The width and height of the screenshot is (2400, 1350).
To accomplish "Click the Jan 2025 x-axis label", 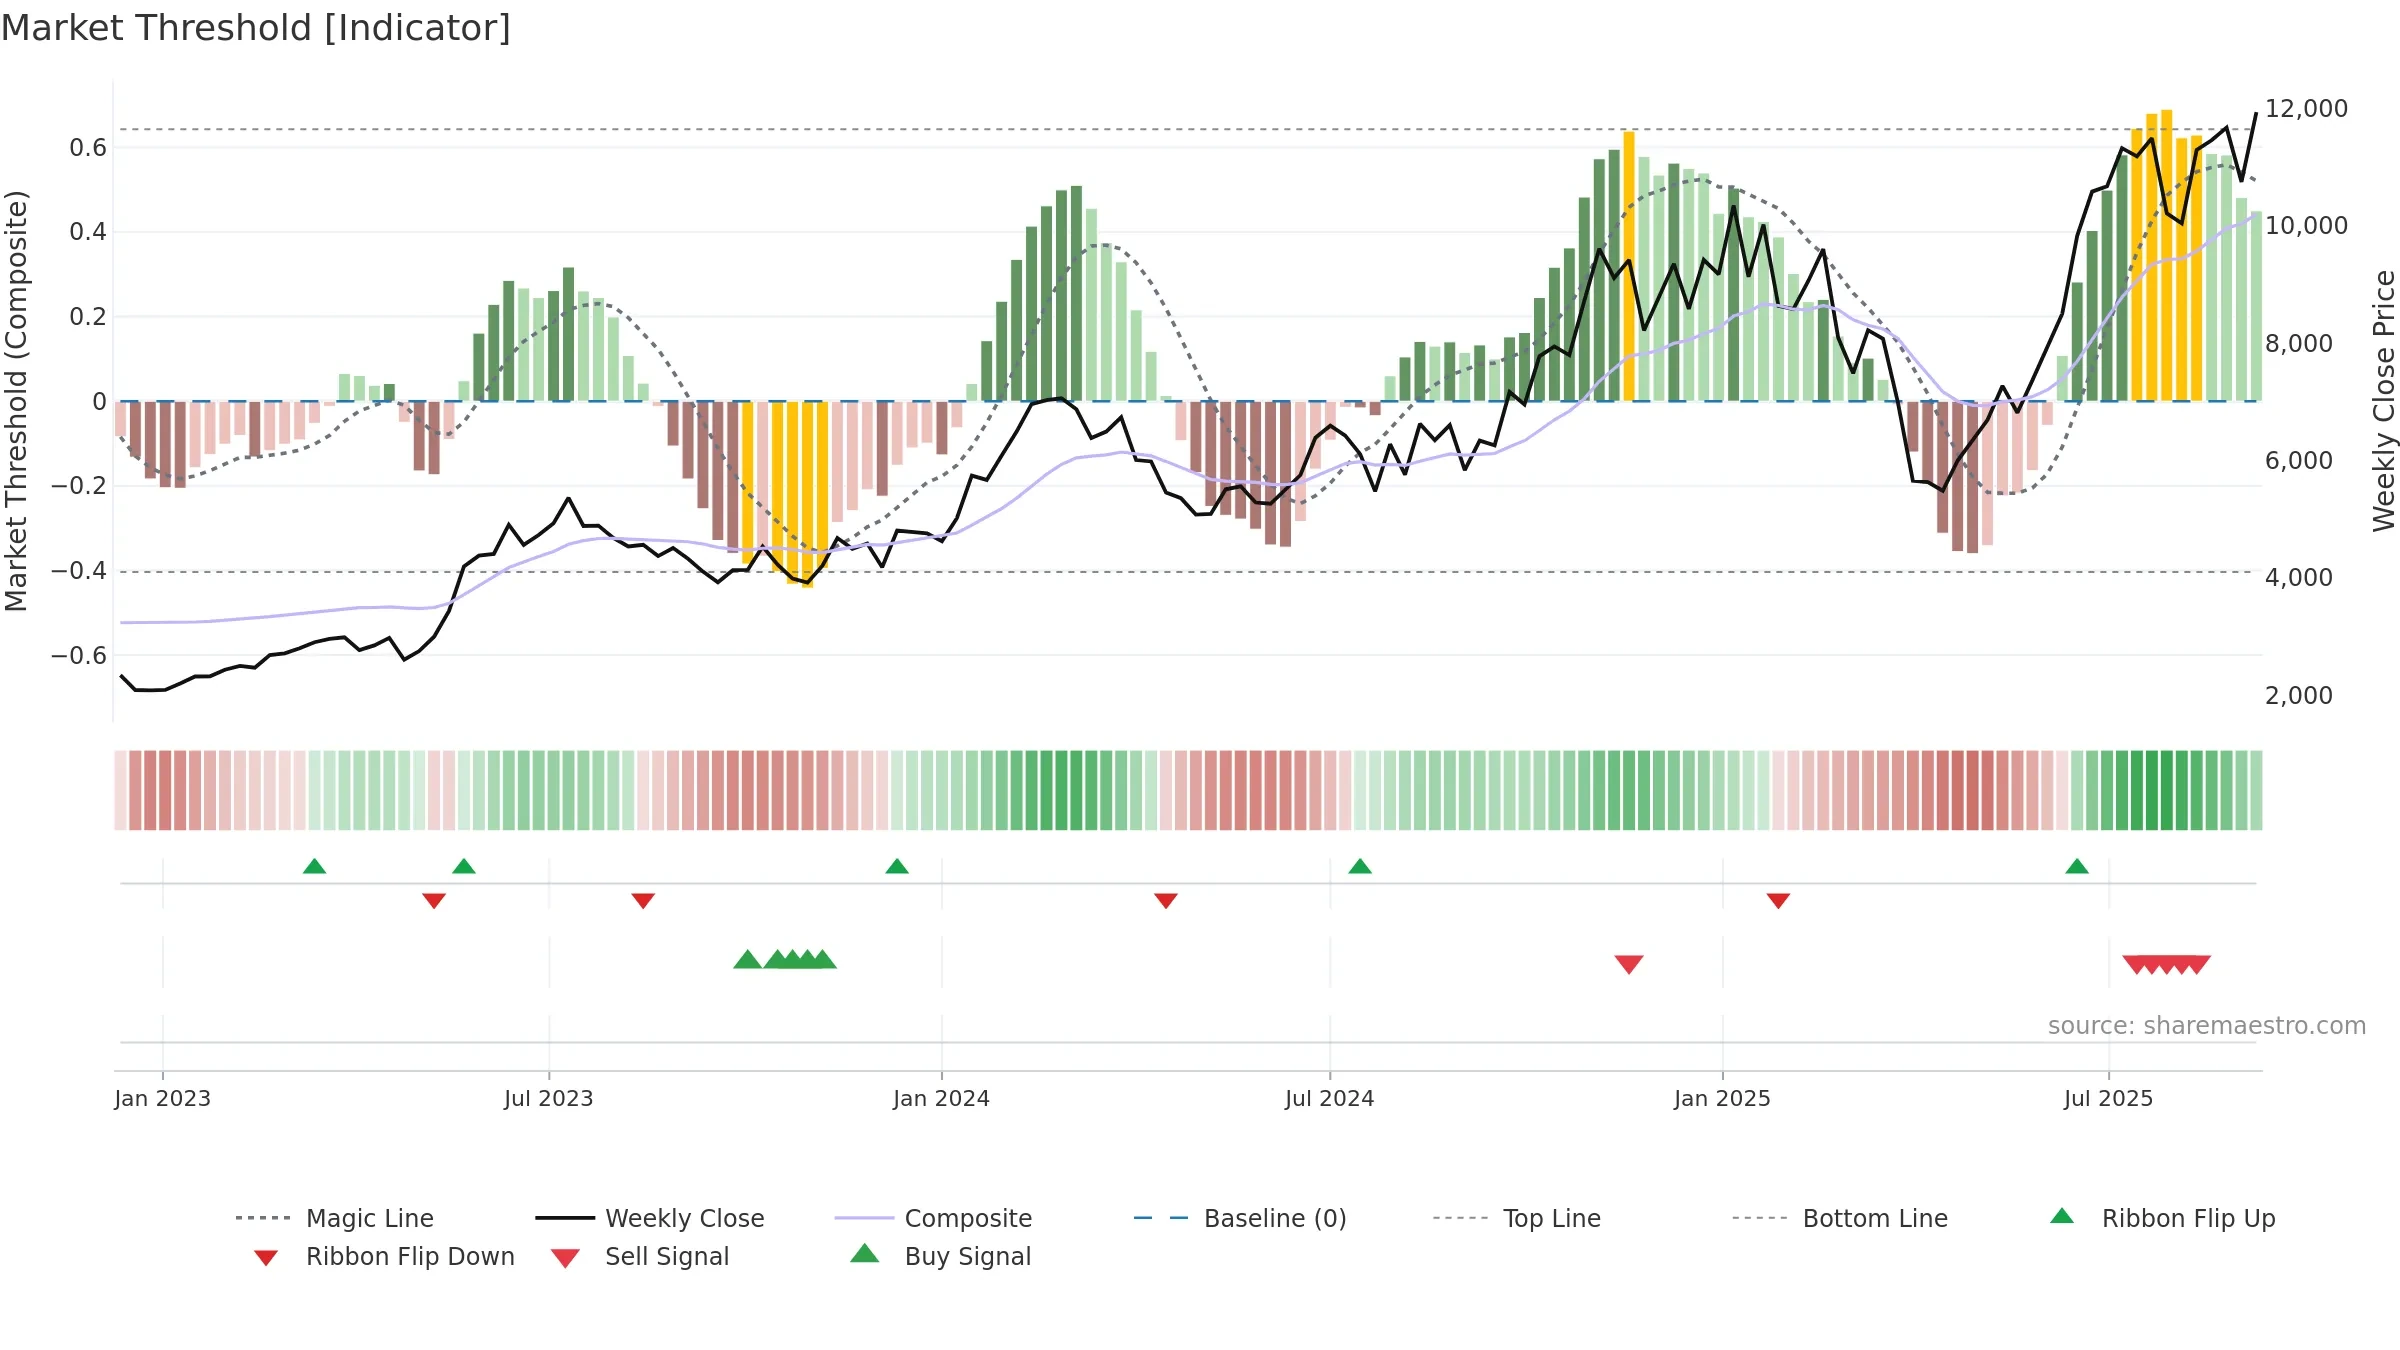I will click(1723, 1098).
